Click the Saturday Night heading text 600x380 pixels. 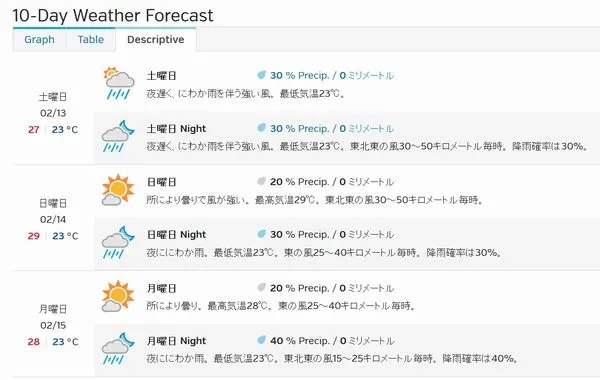[176, 129]
